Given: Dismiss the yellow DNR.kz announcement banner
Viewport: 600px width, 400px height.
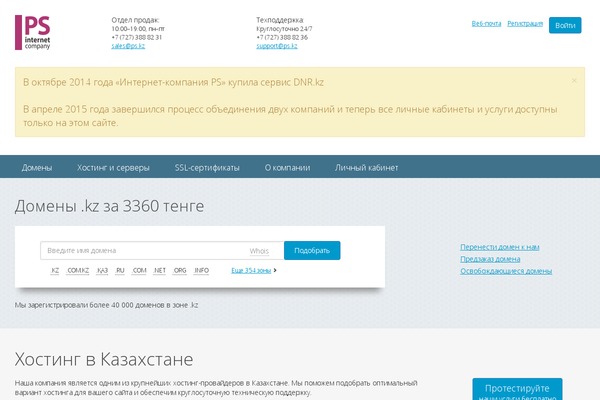Looking at the screenshot, I should [x=574, y=80].
